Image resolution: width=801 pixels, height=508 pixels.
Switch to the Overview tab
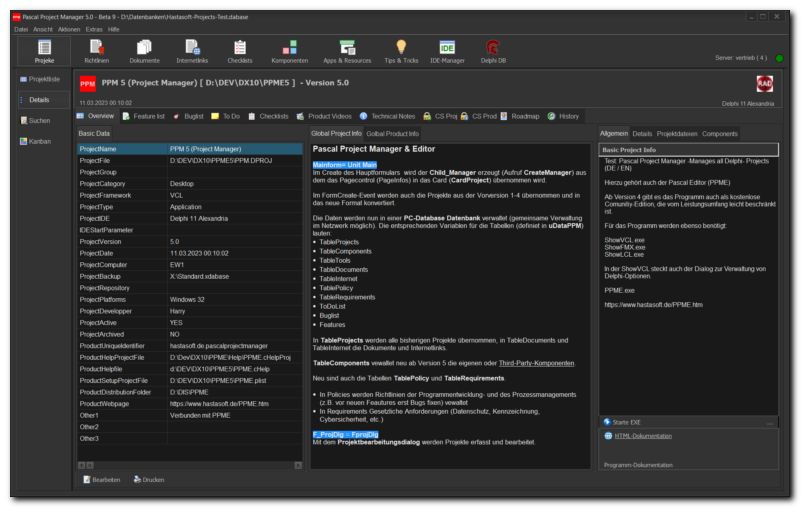click(96, 116)
